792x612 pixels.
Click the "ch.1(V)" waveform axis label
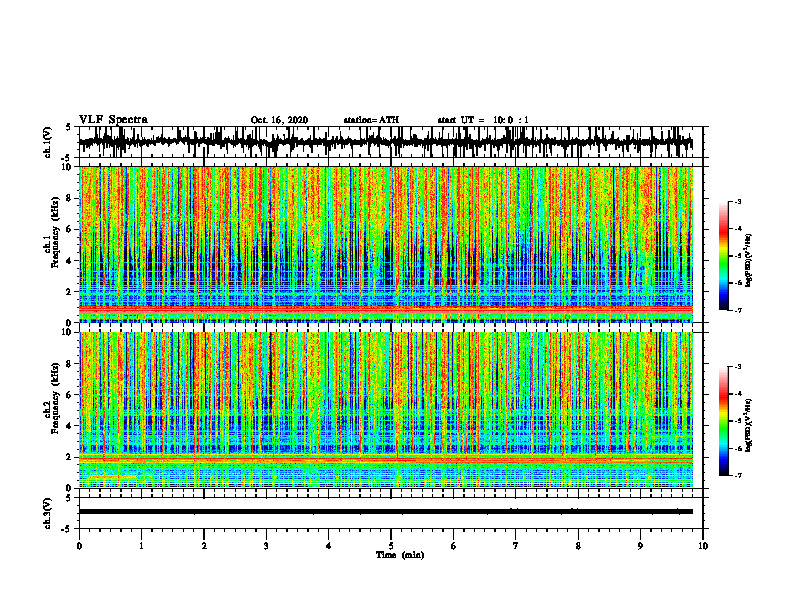point(47,142)
